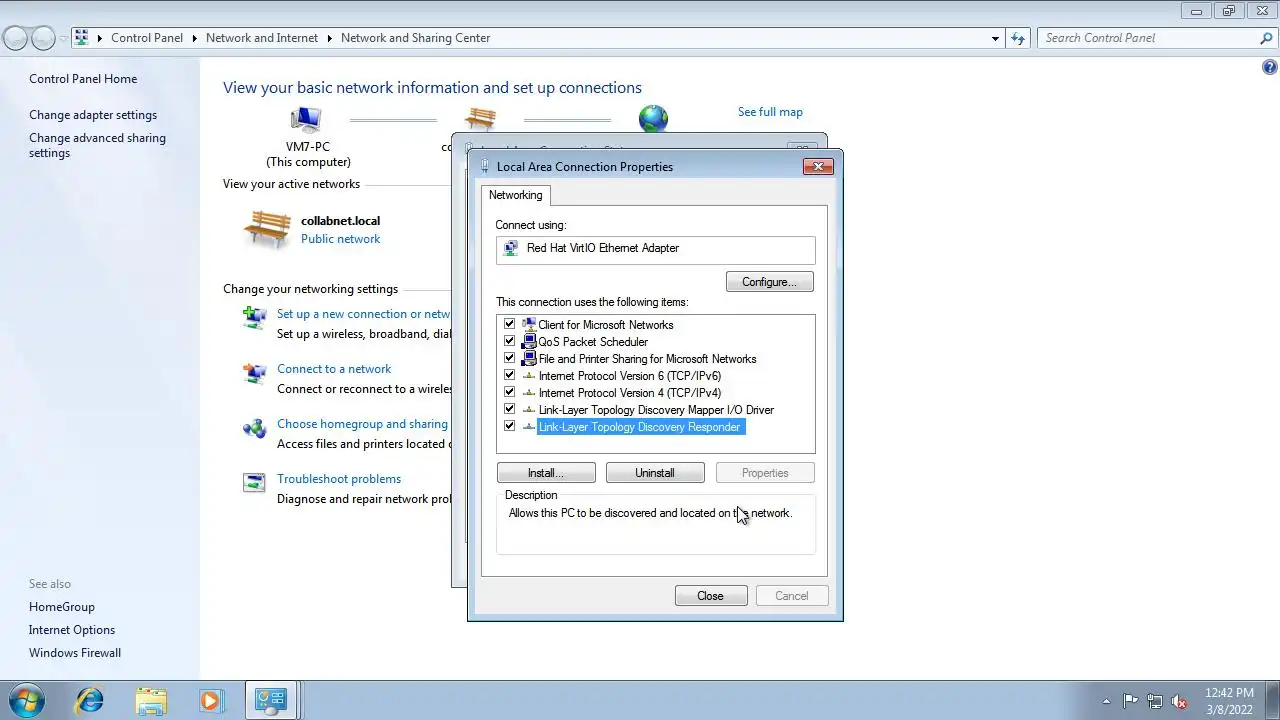Uncheck File and Printer Sharing checkbox
Screen dimensions: 1280x720
[x=510, y=358]
